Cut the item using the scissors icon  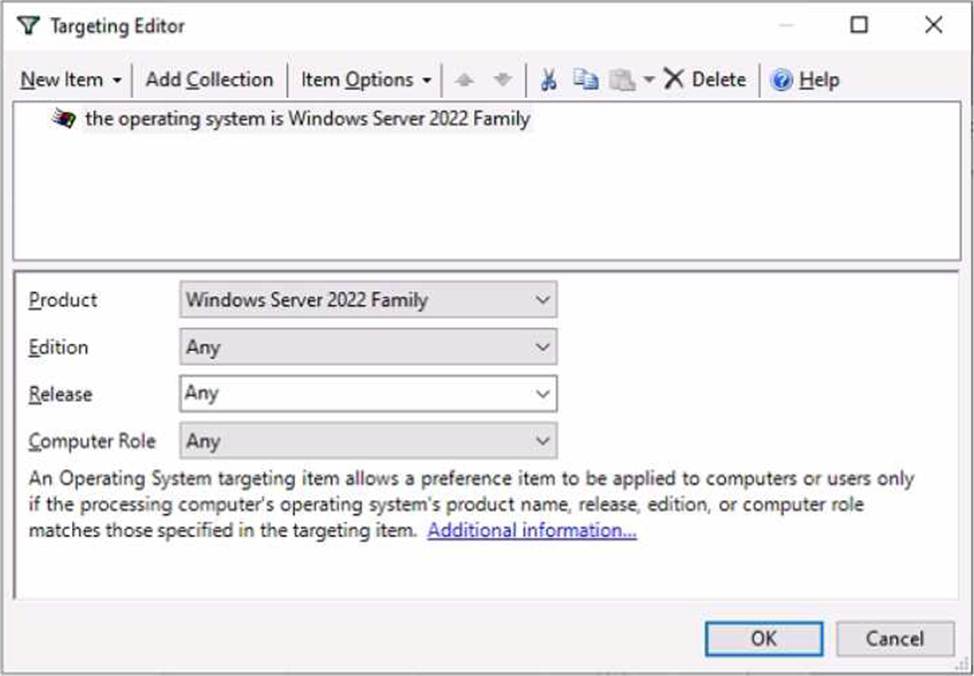pyautogui.click(x=548, y=80)
